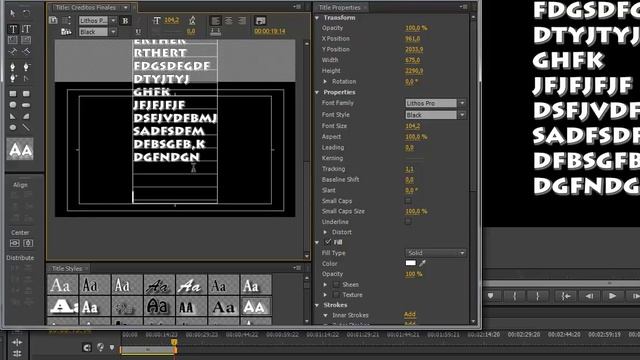Toggle the Underline U button in toolbar
Image resolution: width=640 pixels, height=360 pixels.
tap(138, 31)
